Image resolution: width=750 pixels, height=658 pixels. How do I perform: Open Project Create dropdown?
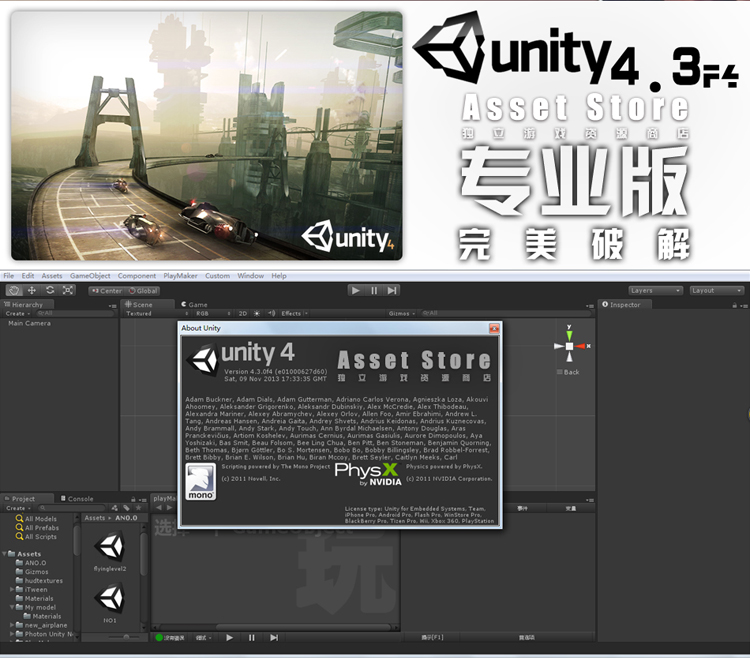pyautogui.click(x=18, y=508)
